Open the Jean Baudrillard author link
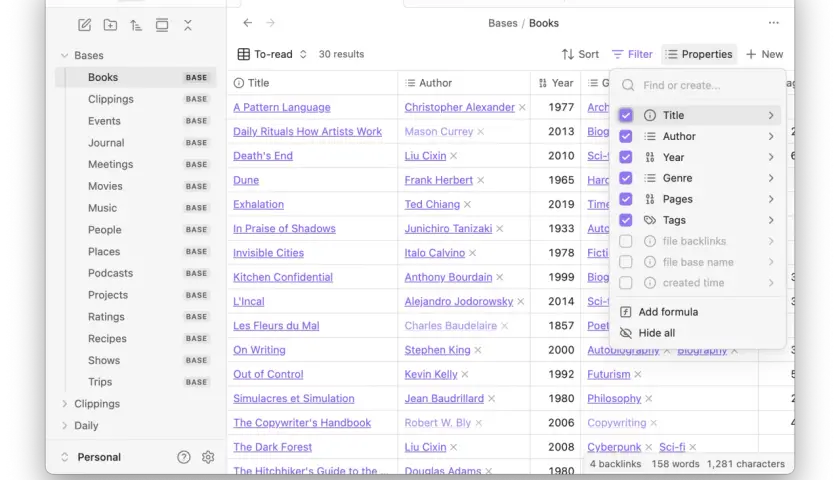This screenshot has height=480, width=840. pos(444,399)
